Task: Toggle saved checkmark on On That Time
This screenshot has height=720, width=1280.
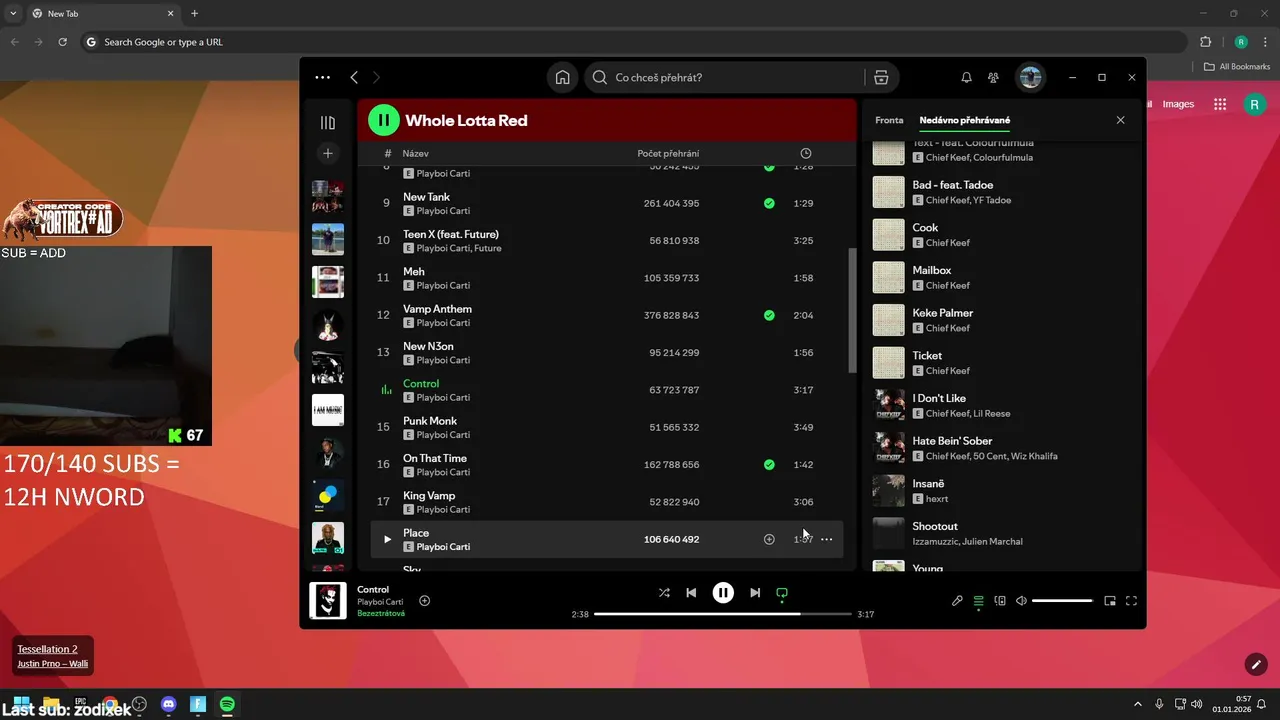Action: [x=769, y=464]
